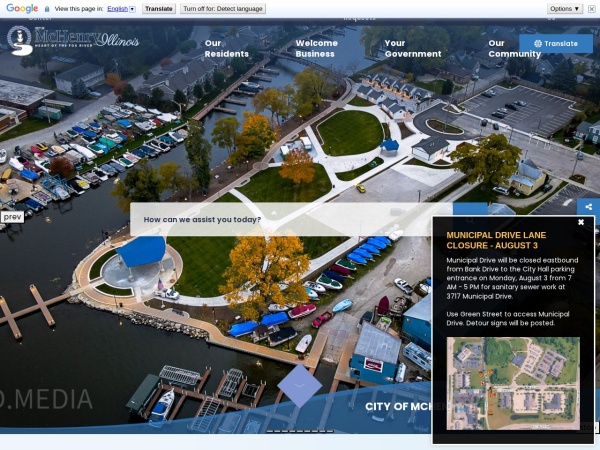
Task: Open the lane closure aerial map thumbnail
Action: [x=513, y=383]
